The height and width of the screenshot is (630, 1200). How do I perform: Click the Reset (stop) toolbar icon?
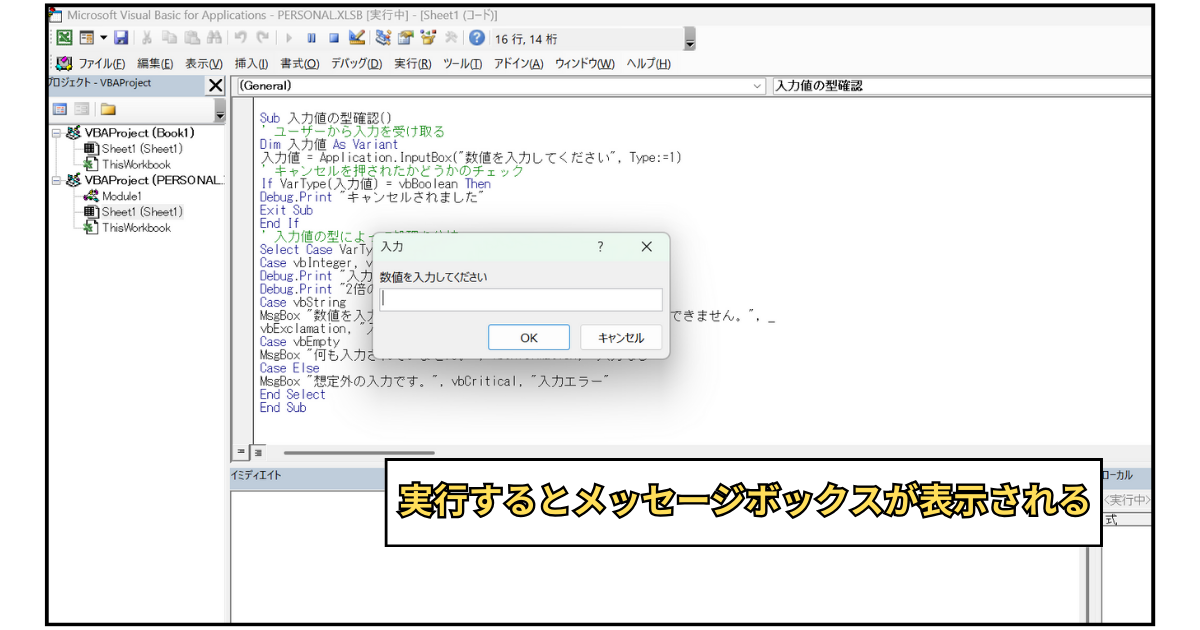[334, 38]
